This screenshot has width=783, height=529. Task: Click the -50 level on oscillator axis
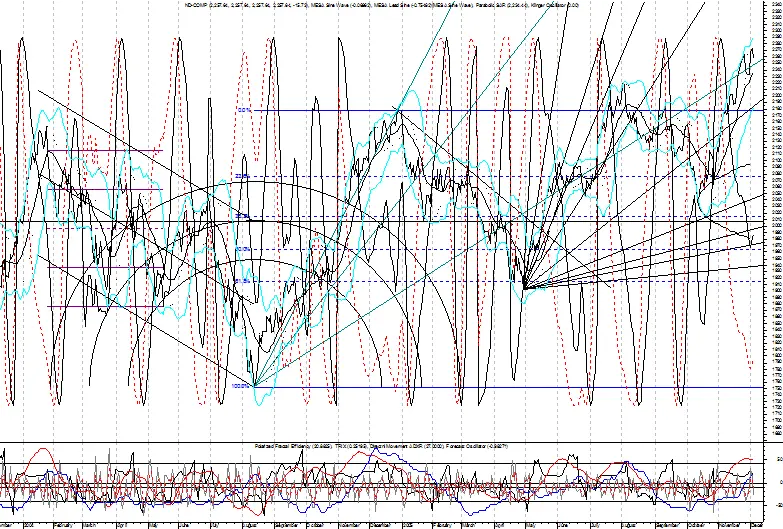(779, 505)
